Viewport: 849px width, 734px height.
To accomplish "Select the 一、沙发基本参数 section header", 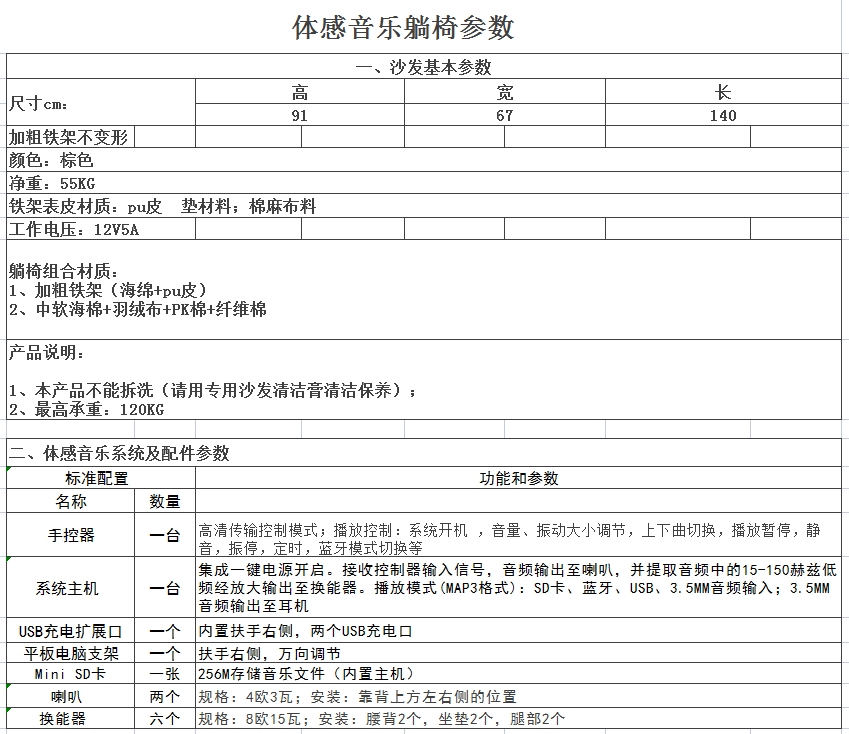I will click(424, 67).
